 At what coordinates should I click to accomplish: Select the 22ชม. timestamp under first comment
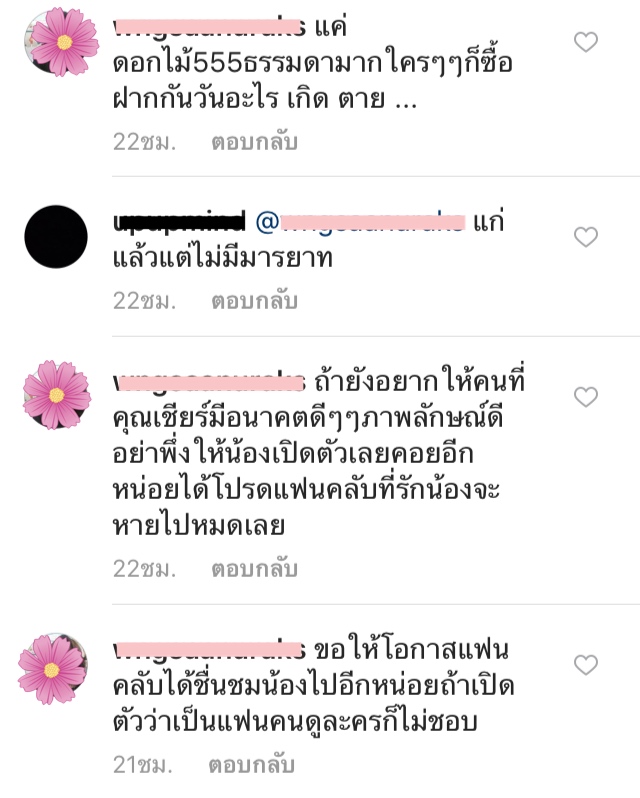144,142
